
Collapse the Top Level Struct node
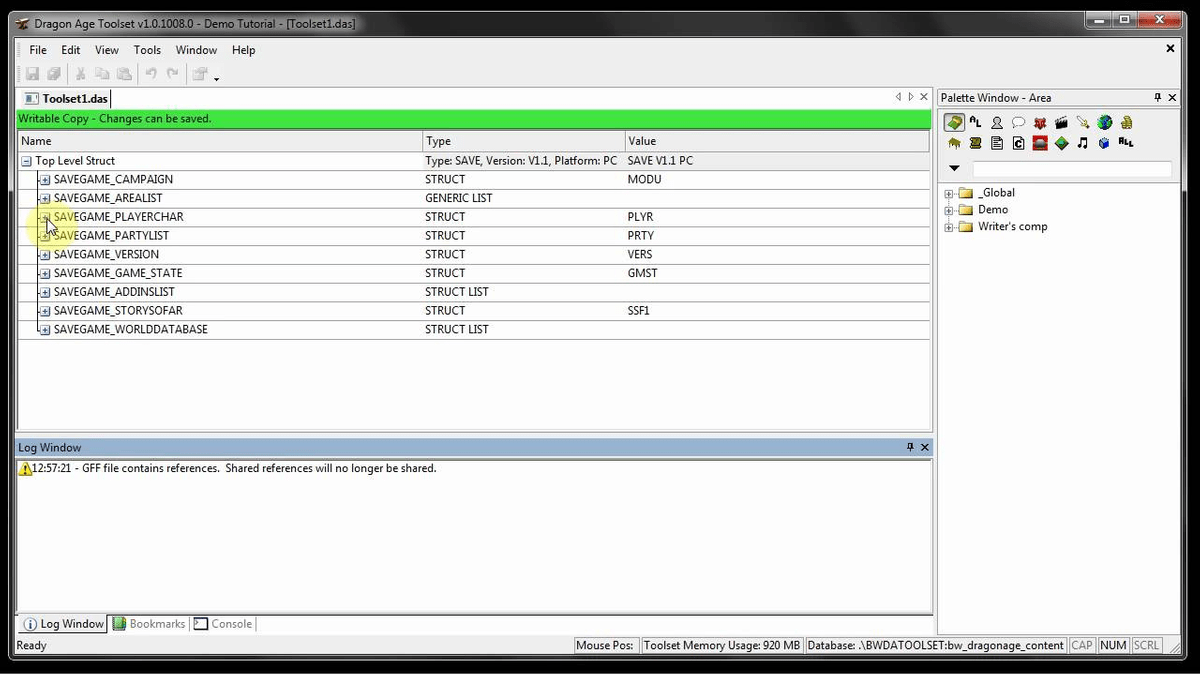[x=26, y=161]
